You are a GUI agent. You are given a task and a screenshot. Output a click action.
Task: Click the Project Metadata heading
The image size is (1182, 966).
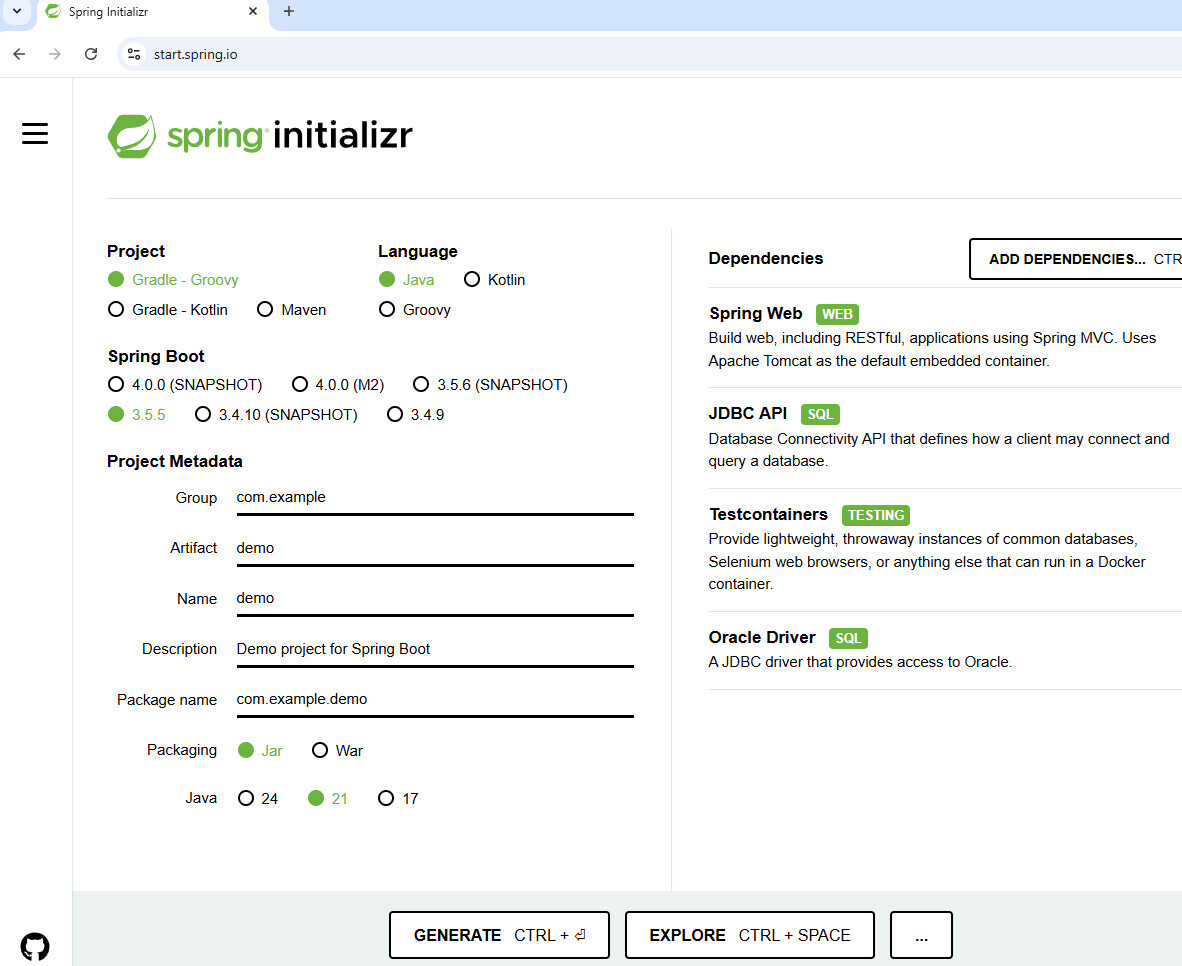[175, 462]
